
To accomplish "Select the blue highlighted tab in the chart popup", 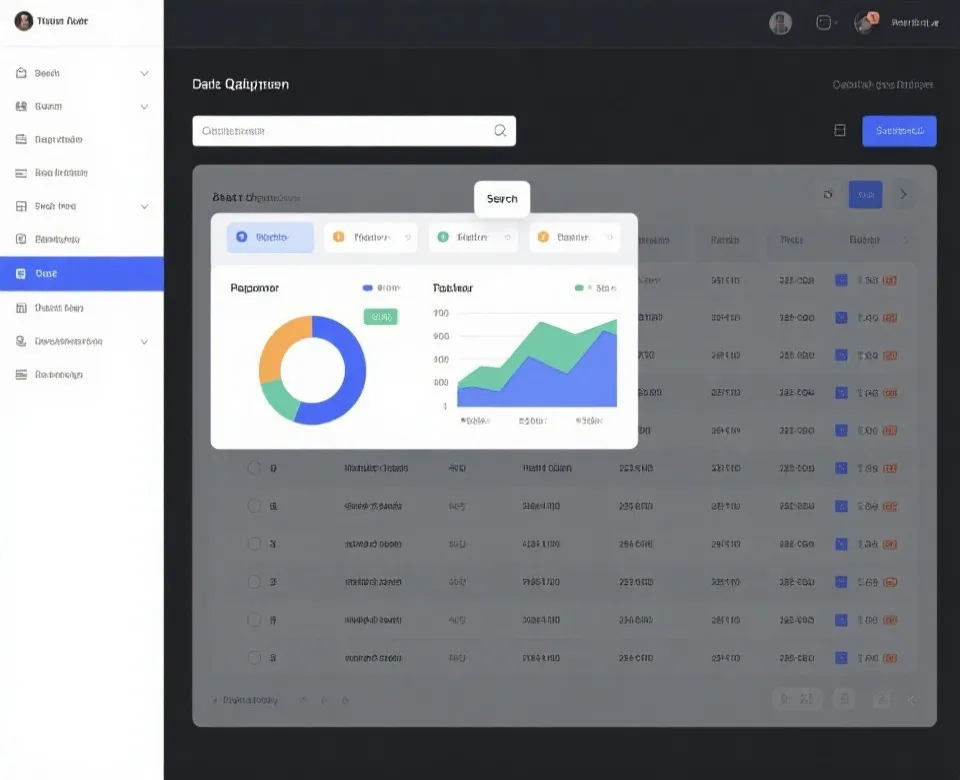I will tap(270, 238).
